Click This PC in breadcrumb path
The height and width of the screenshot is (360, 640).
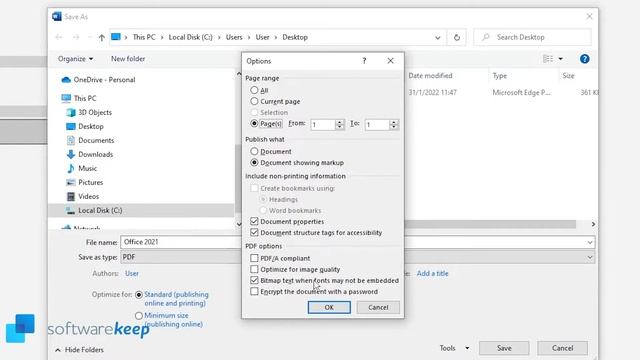pyautogui.click(x=144, y=37)
